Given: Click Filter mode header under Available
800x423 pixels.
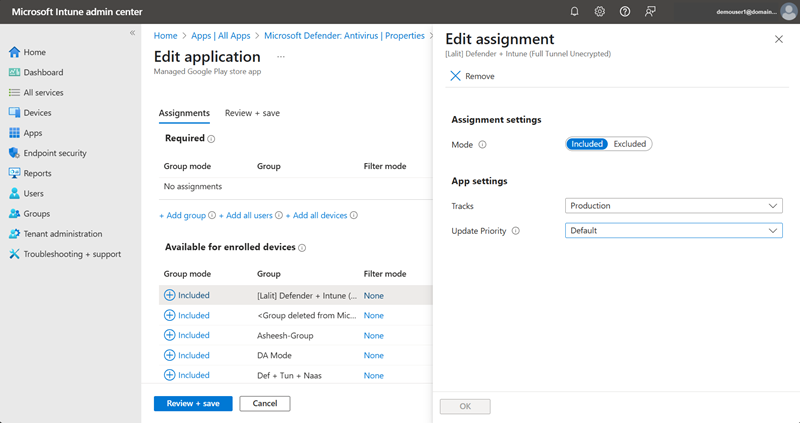Looking at the screenshot, I should [x=385, y=274].
